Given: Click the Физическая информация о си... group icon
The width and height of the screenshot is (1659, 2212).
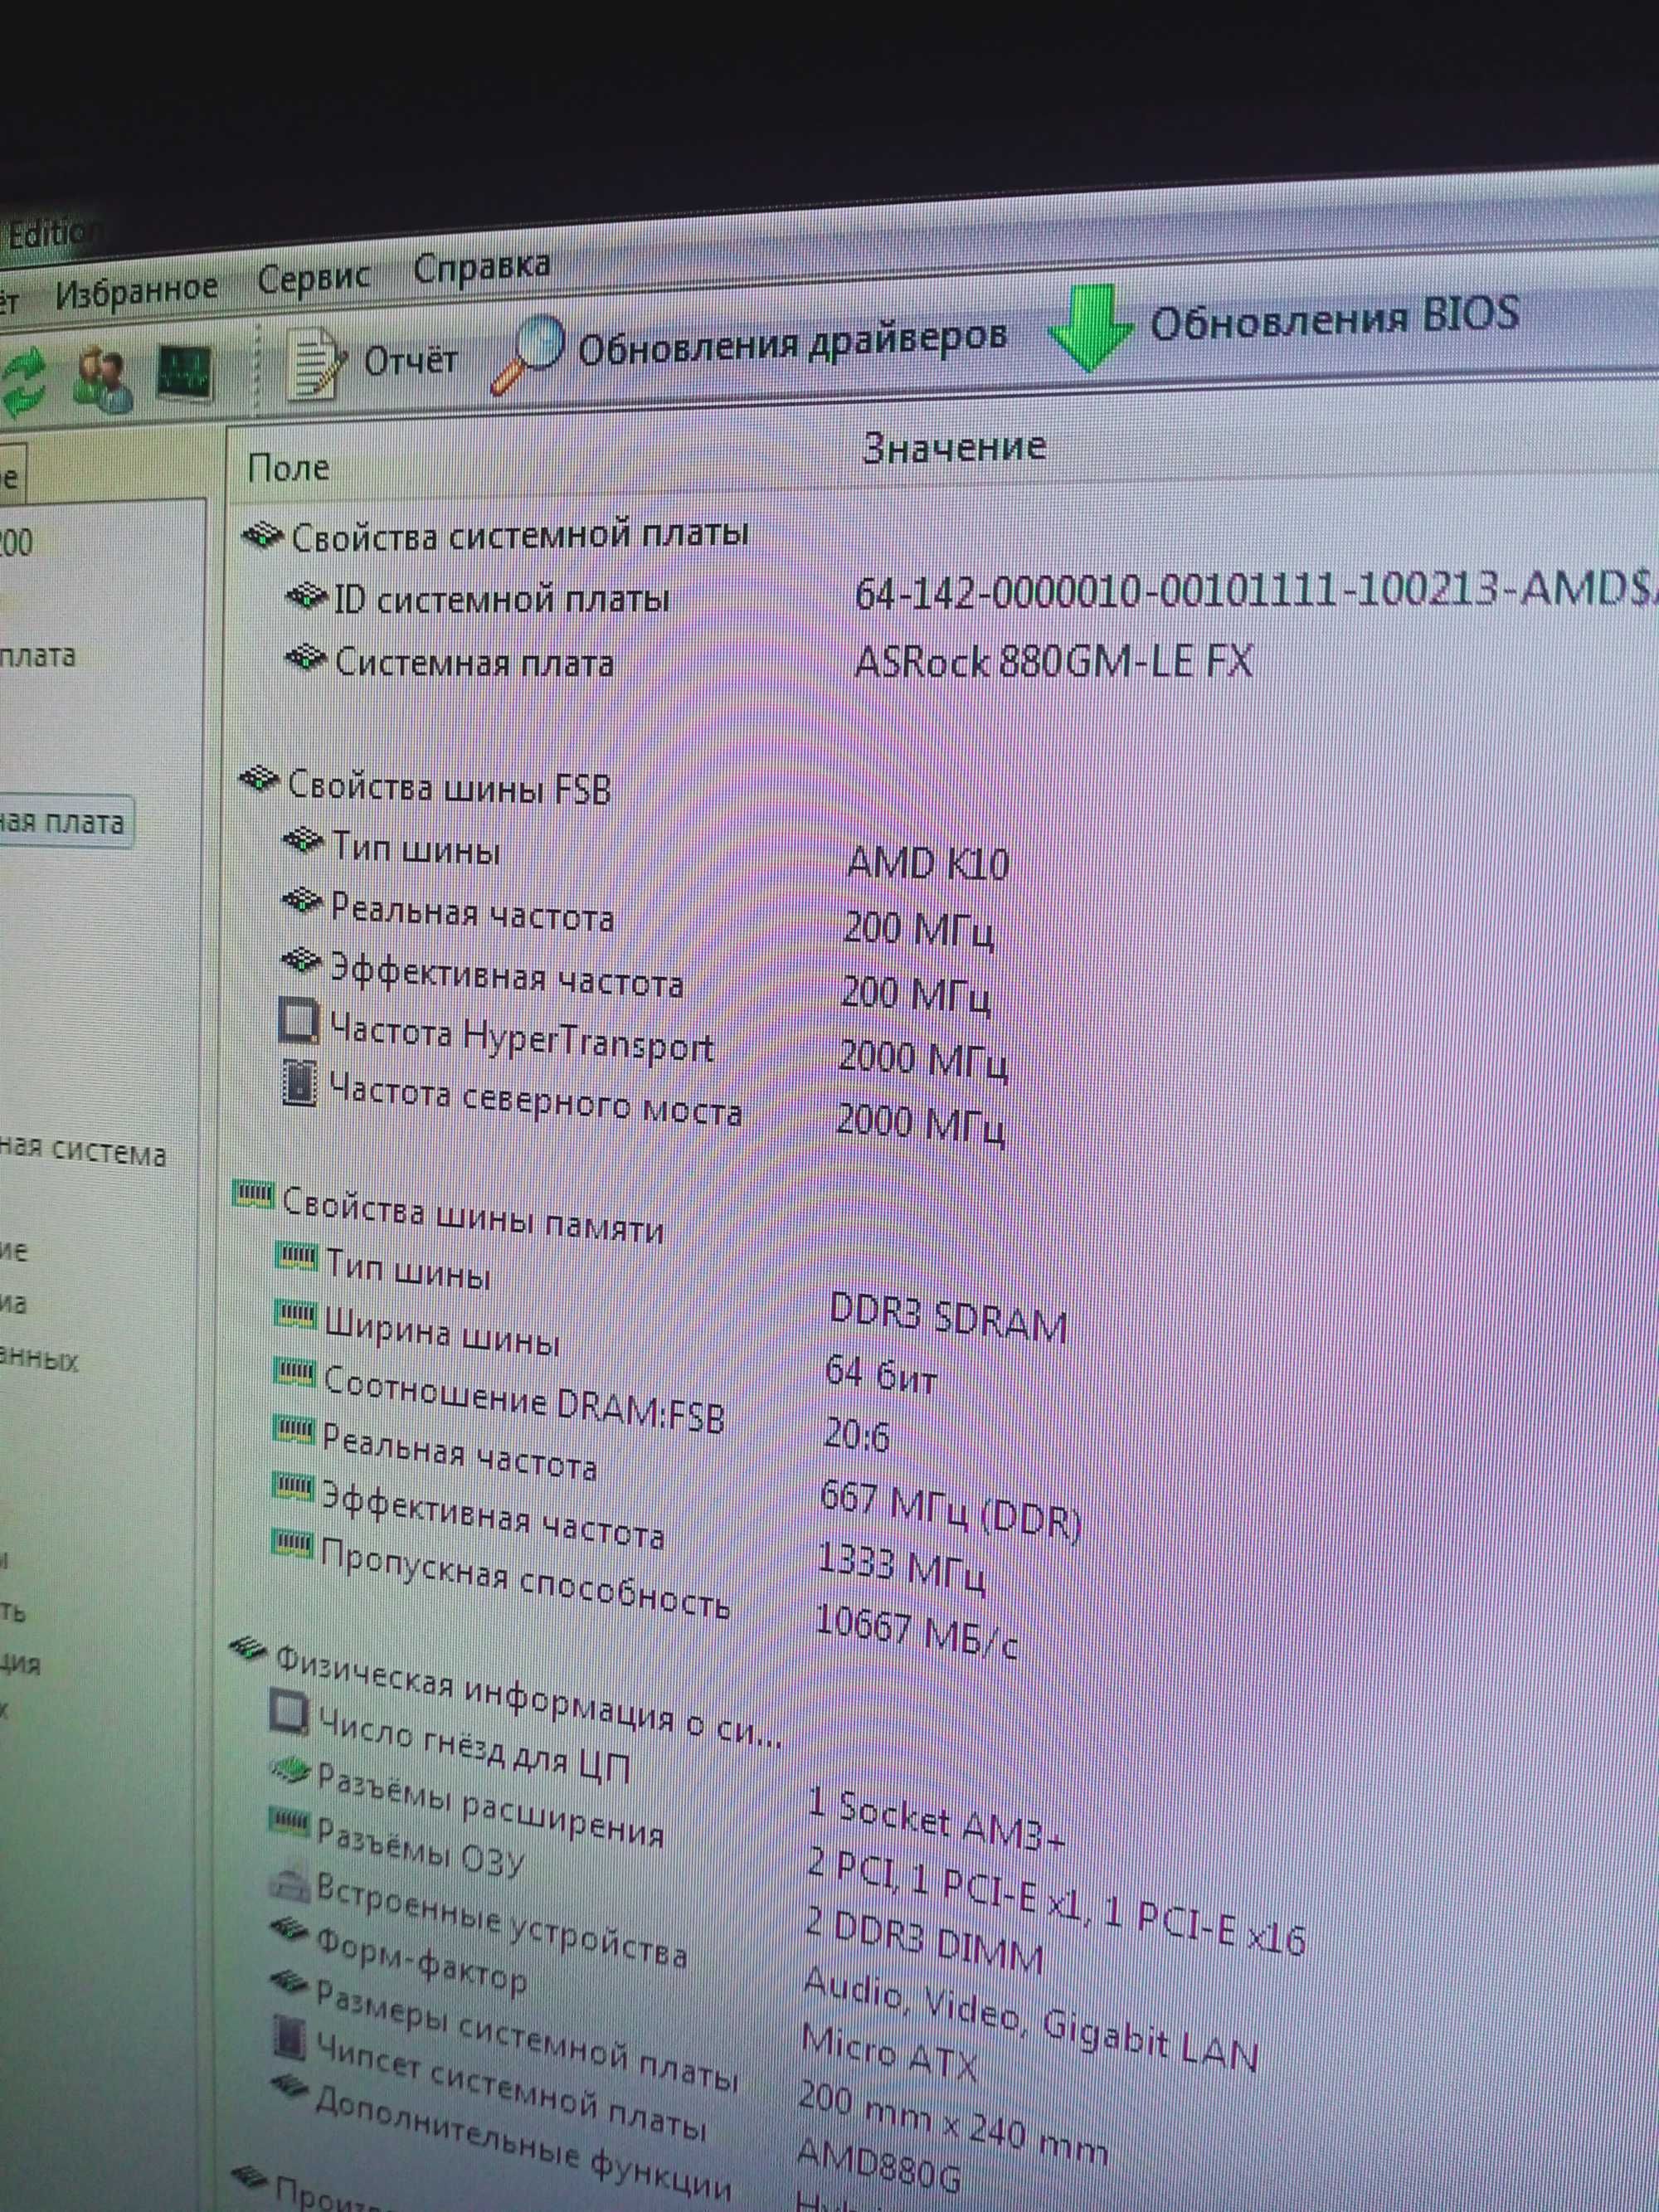Looking at the screenshot, I should [248, 1650].
